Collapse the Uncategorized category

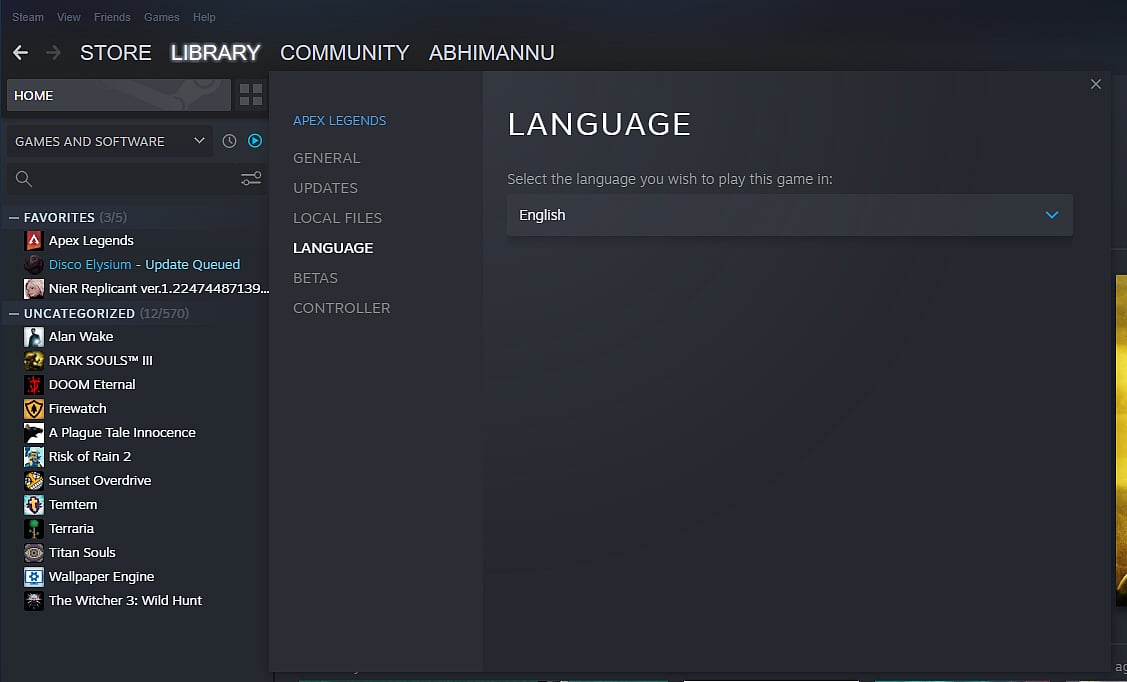coord(14,313)
